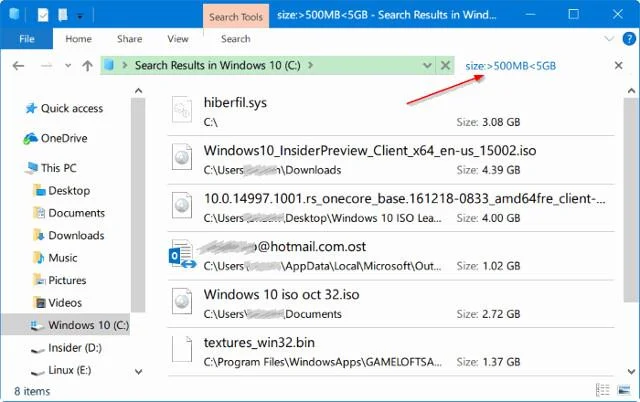The height and width of the screenshot is (402, 640).
Task: Click the size:>500MB<5GB search box
Action: [537, 66]
